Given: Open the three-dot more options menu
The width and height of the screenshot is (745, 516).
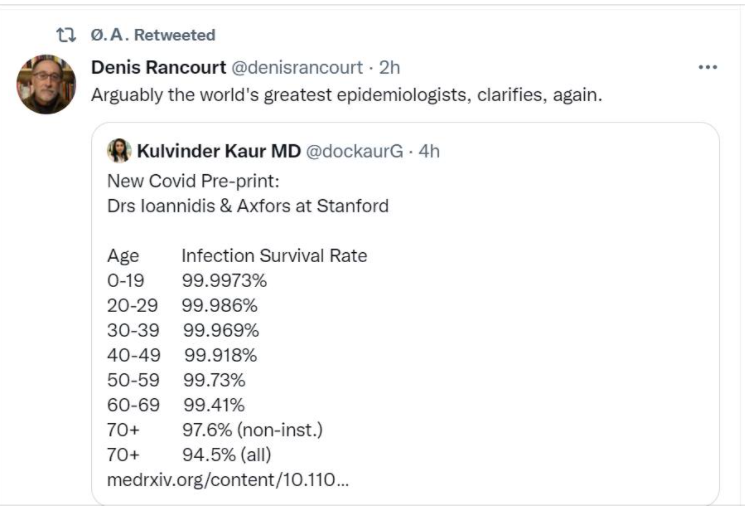Looking at the screenshot, I should coord(708,67).
